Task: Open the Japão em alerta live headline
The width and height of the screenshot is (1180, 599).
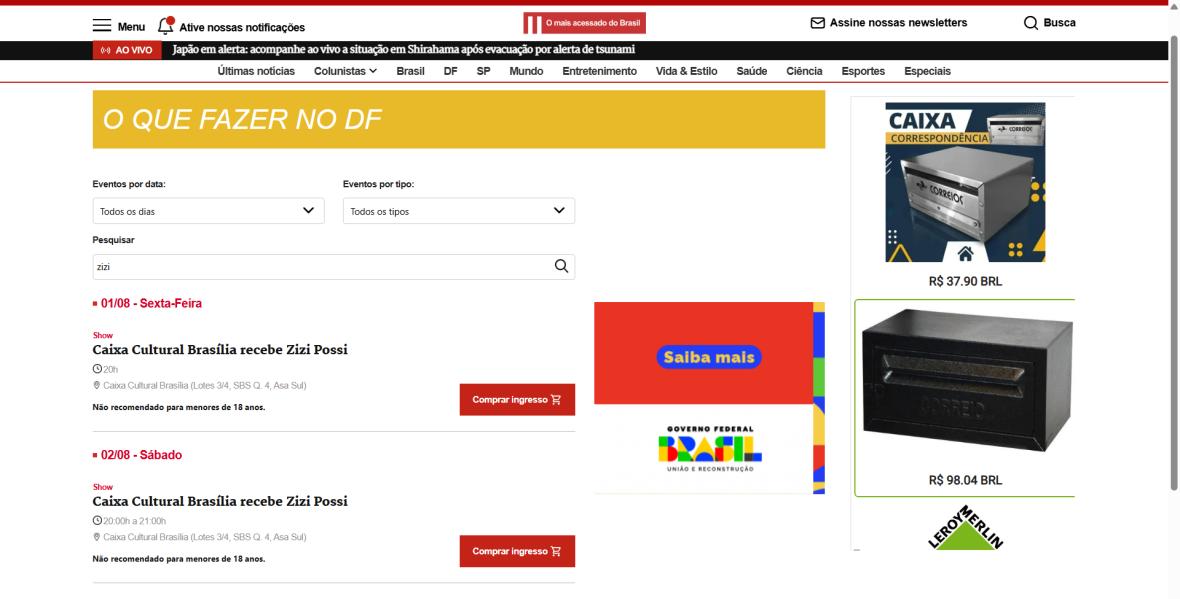Action: tap(403, 50)
